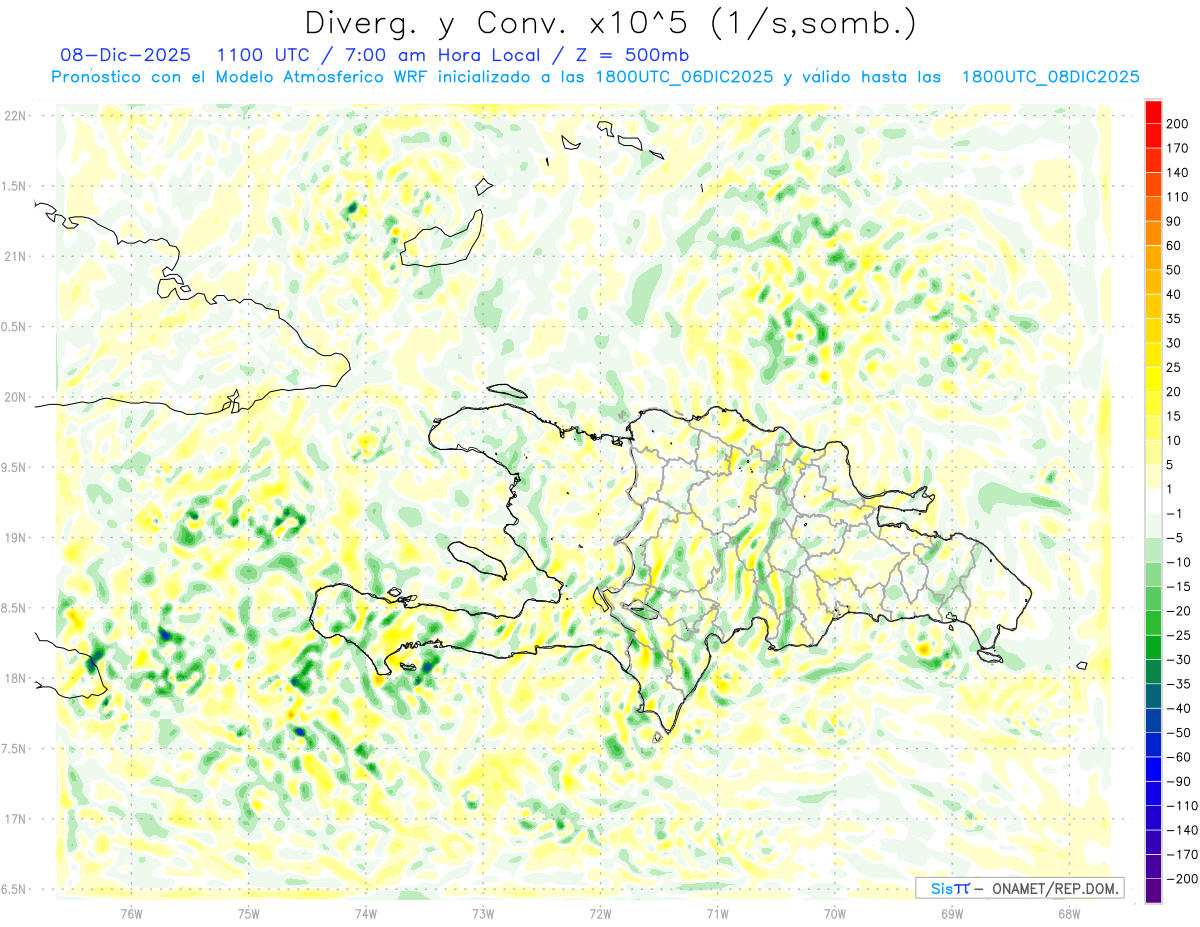Viewport: 1200px width, 927px height.
Task: Click the '22N' latitude axis label
Action: pyautogui.click(x=15, y=116)
